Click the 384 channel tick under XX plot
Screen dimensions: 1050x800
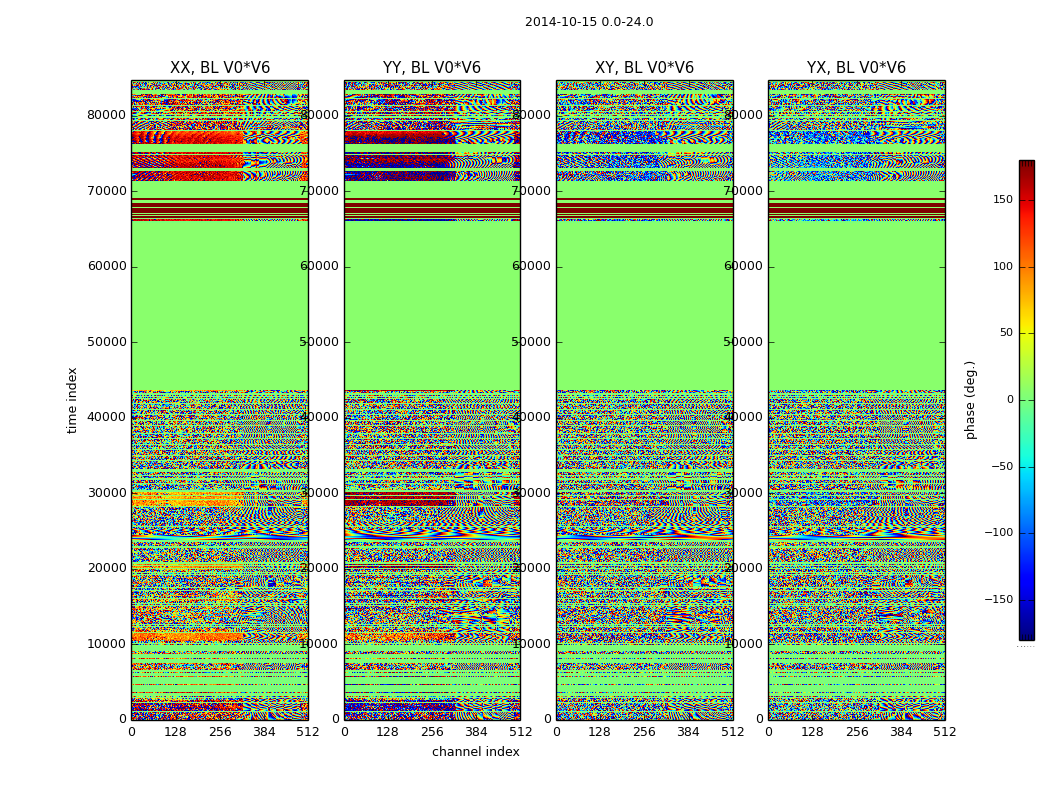[264, 732]
